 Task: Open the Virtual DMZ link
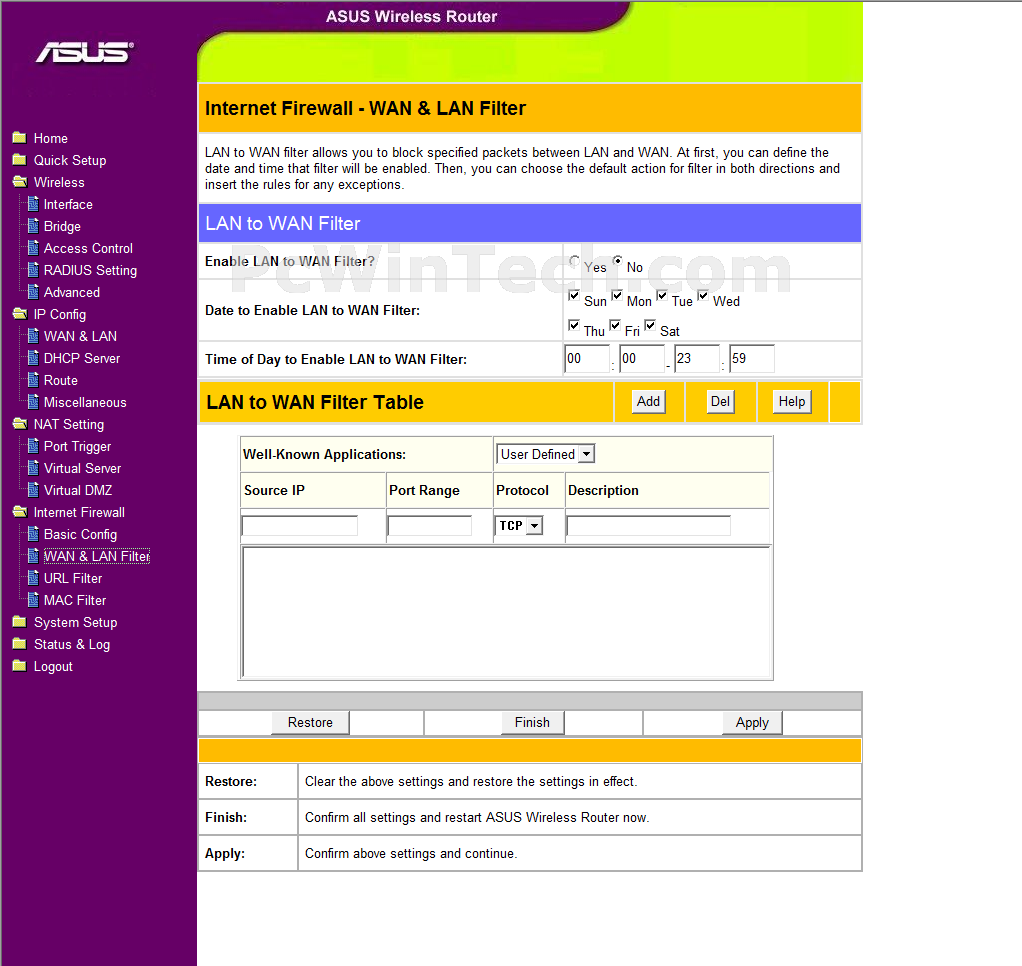coord(78,490)
